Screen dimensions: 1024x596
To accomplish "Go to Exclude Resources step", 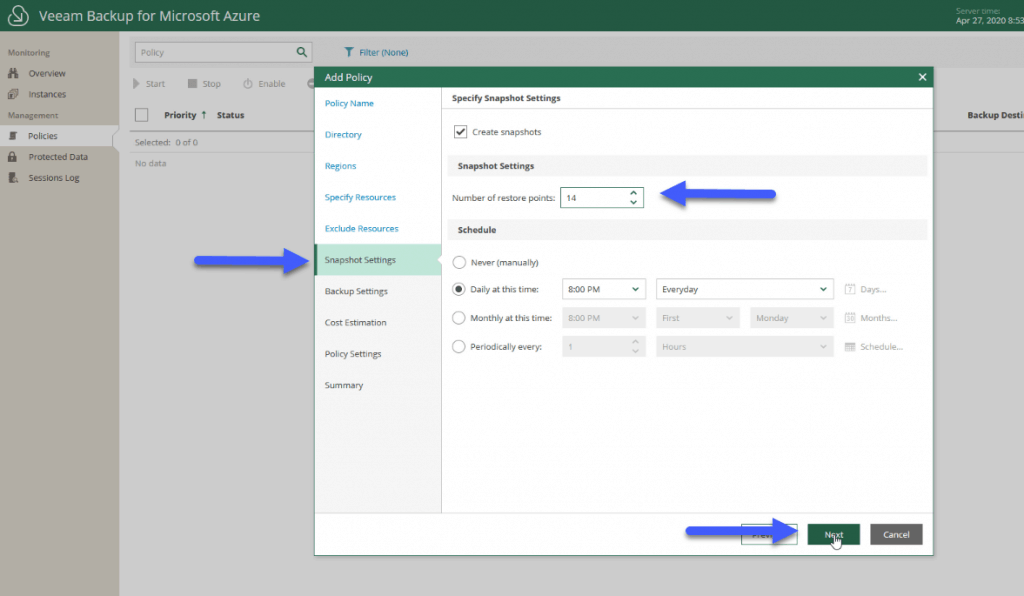I will point(361,228).
